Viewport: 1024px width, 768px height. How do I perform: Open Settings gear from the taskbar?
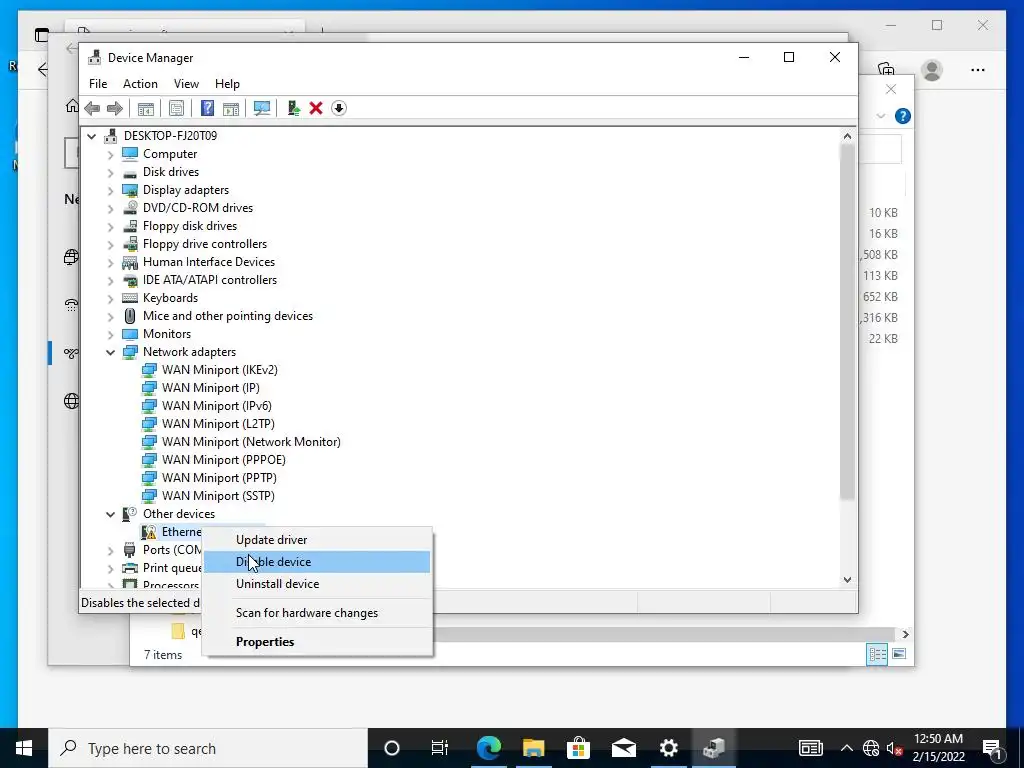pos(669,748)
